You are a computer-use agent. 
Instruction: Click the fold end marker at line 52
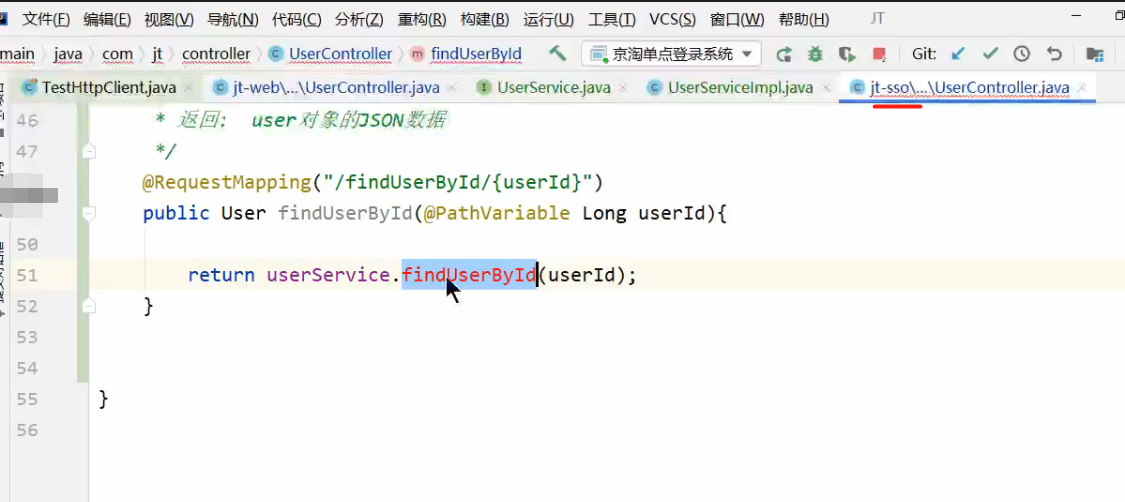click(90, 306)
